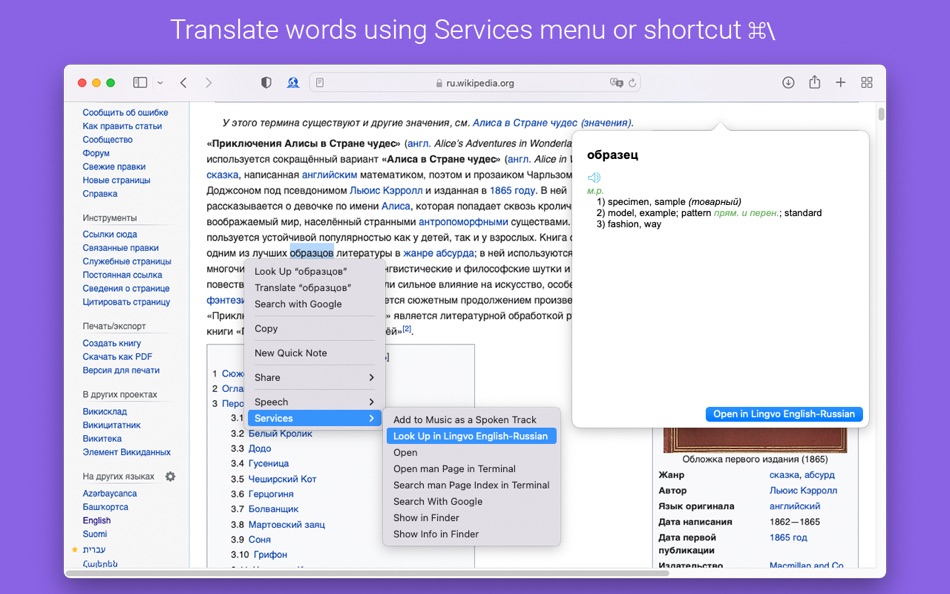Select Show in Finder
This screenshot has width=950, height=594.
click(471, 518)
